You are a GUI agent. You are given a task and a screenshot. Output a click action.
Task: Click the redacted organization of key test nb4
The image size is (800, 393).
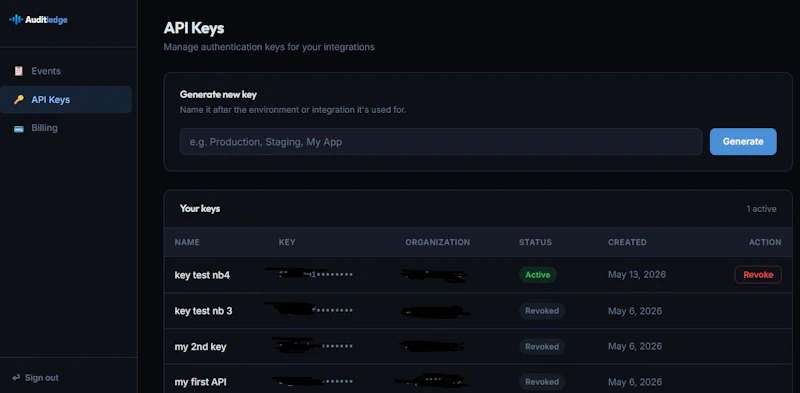pos(434,276)
